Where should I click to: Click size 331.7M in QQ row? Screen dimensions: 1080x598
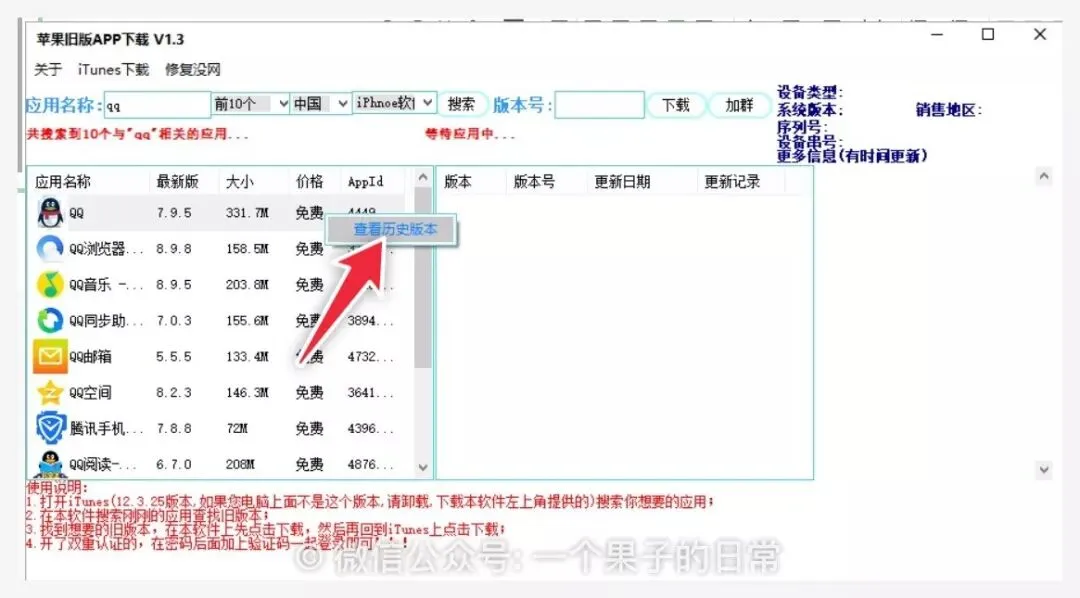tap(247, 213)
